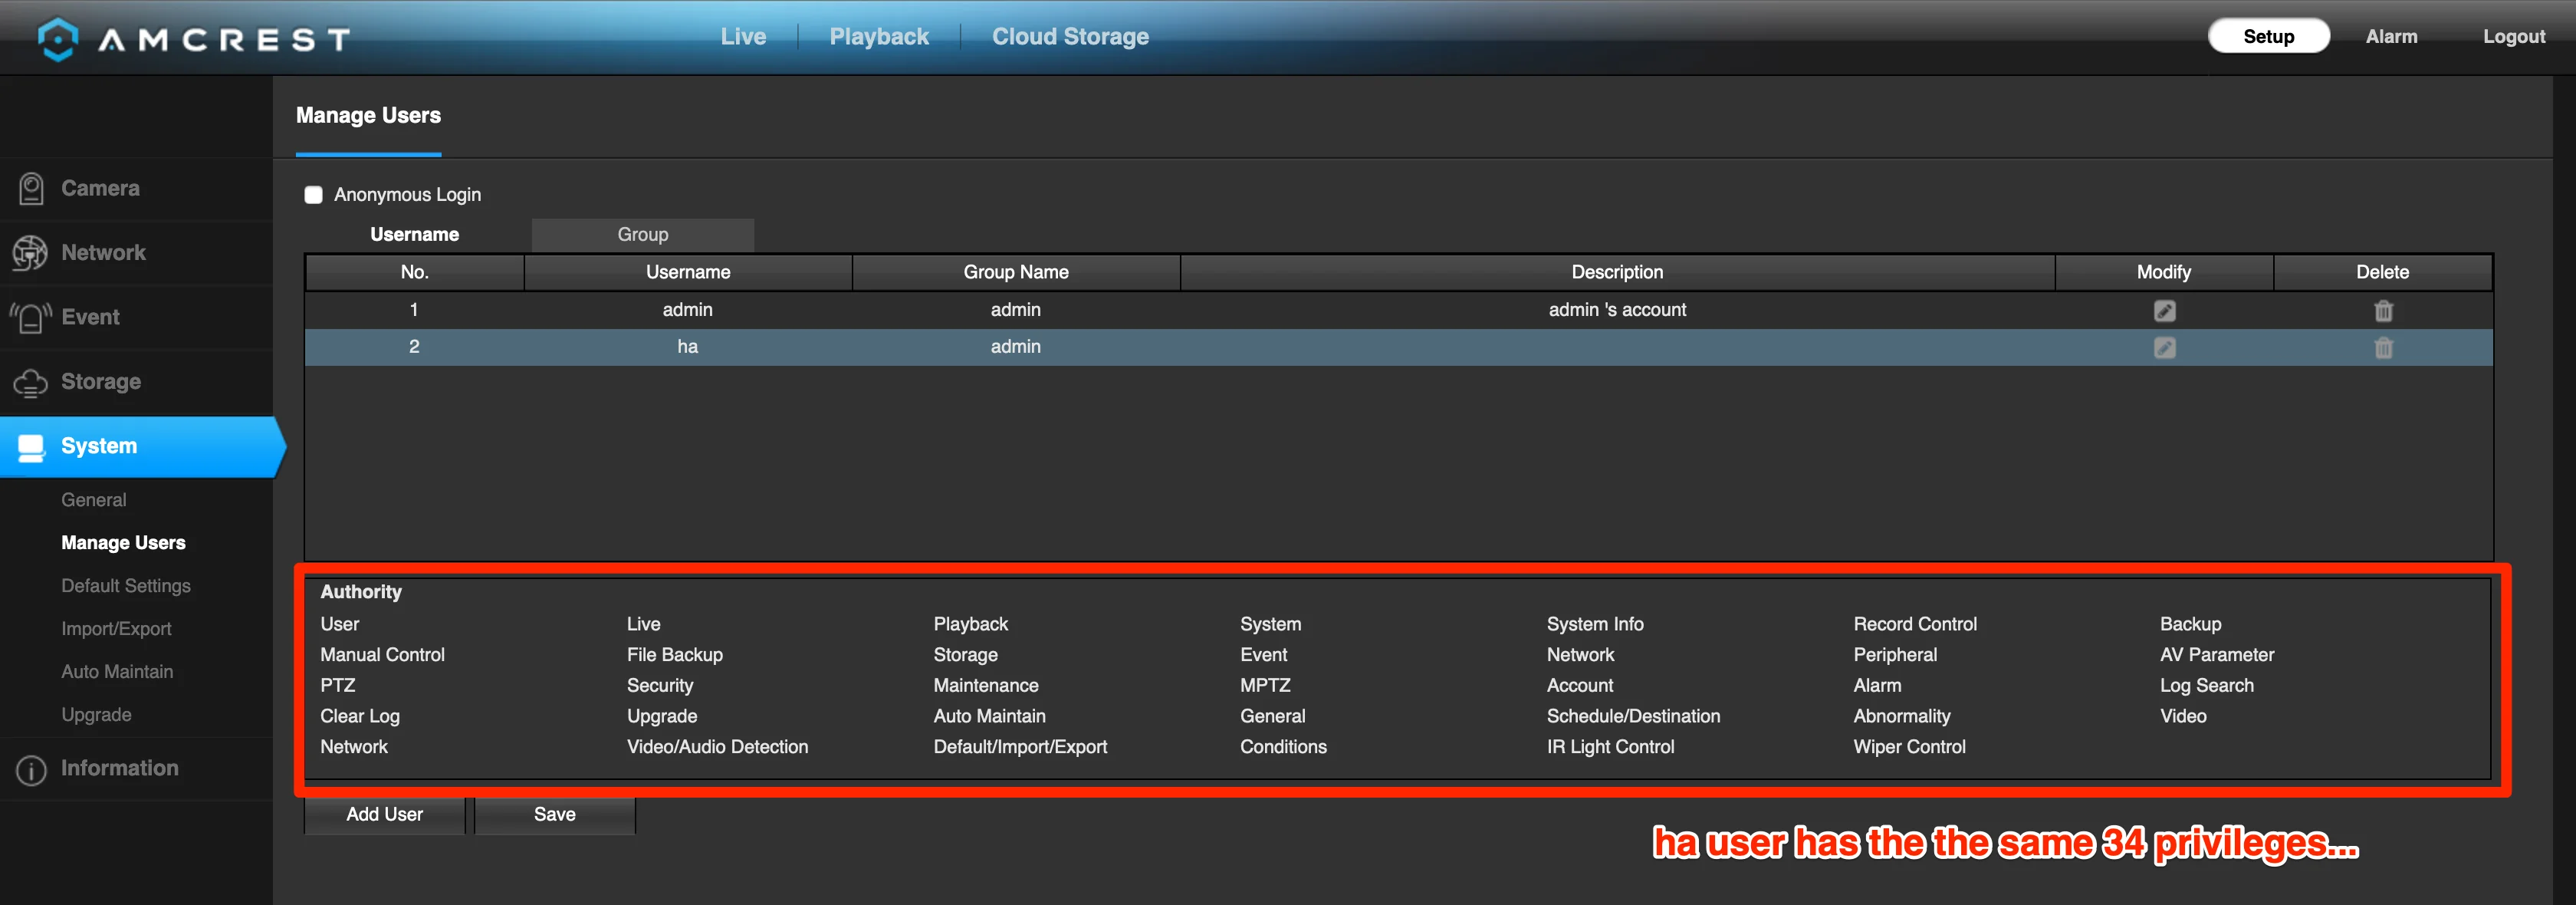Switch to the Playback view
Screen dimensions: 2576x905
[x=878, y=36]
